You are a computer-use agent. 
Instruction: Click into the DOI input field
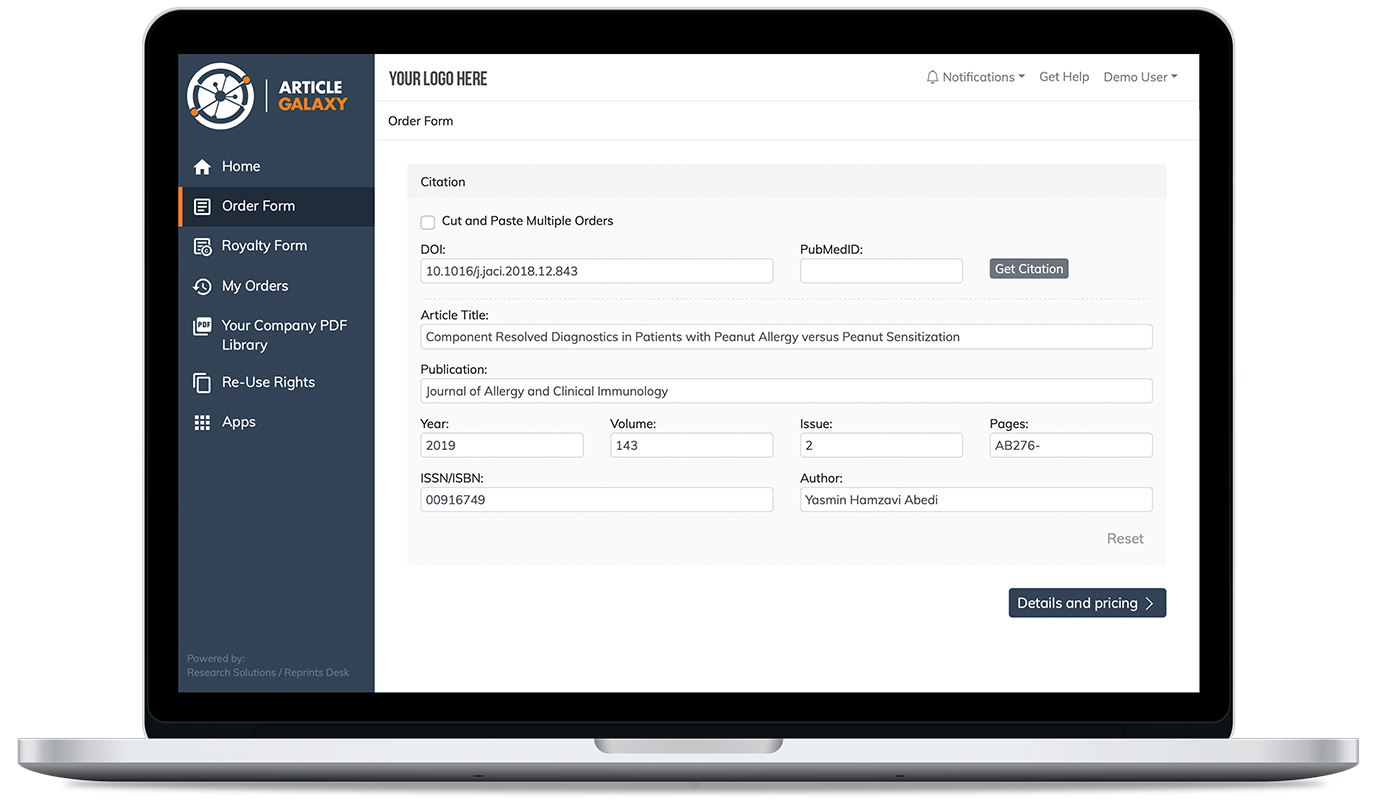pos(596,271)
